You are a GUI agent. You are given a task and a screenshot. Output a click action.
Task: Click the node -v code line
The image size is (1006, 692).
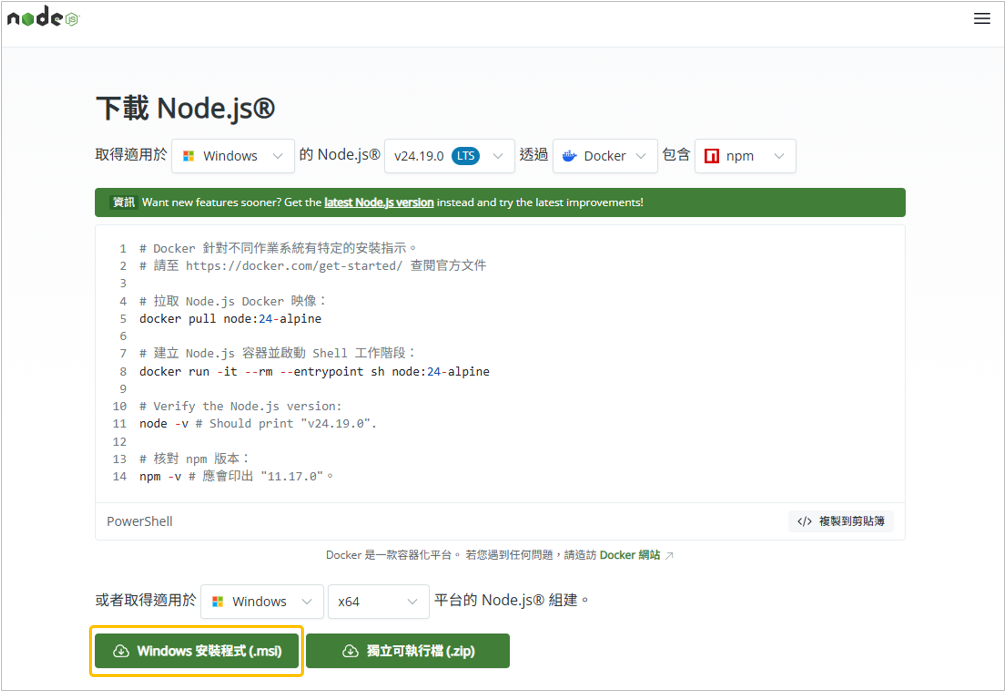point(258,424)
